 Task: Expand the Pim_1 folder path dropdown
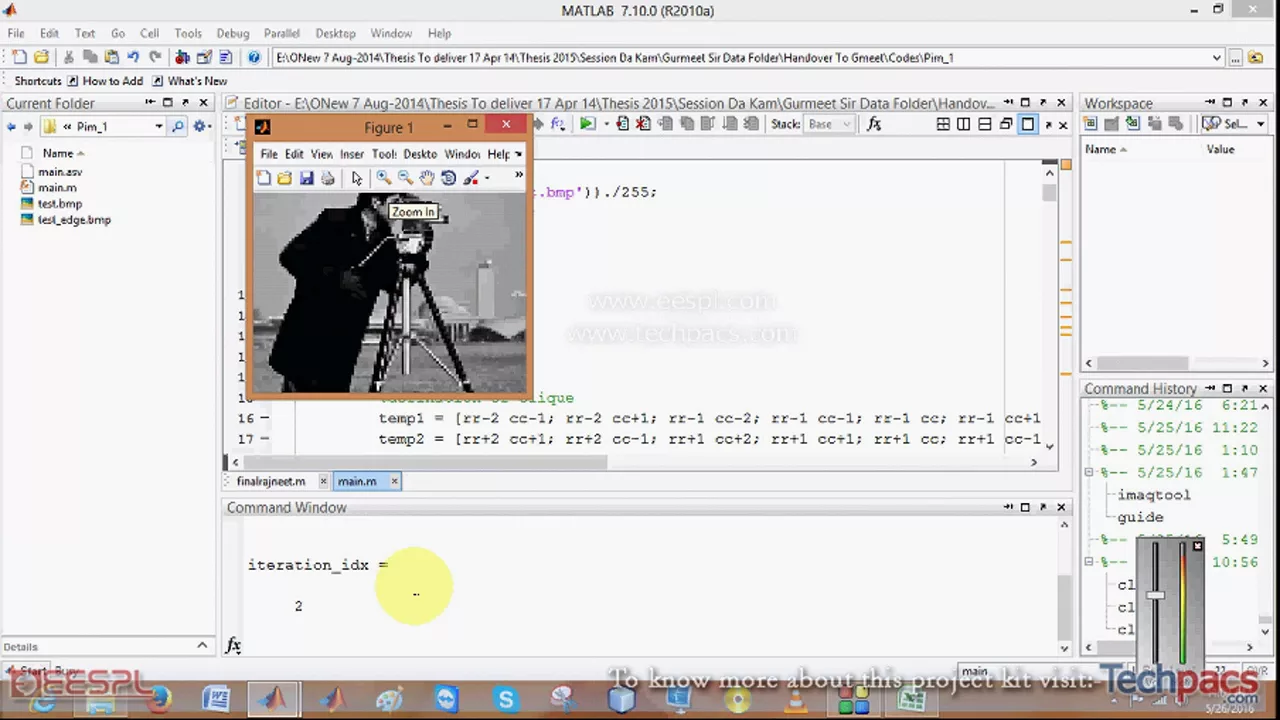click(158, 126)
